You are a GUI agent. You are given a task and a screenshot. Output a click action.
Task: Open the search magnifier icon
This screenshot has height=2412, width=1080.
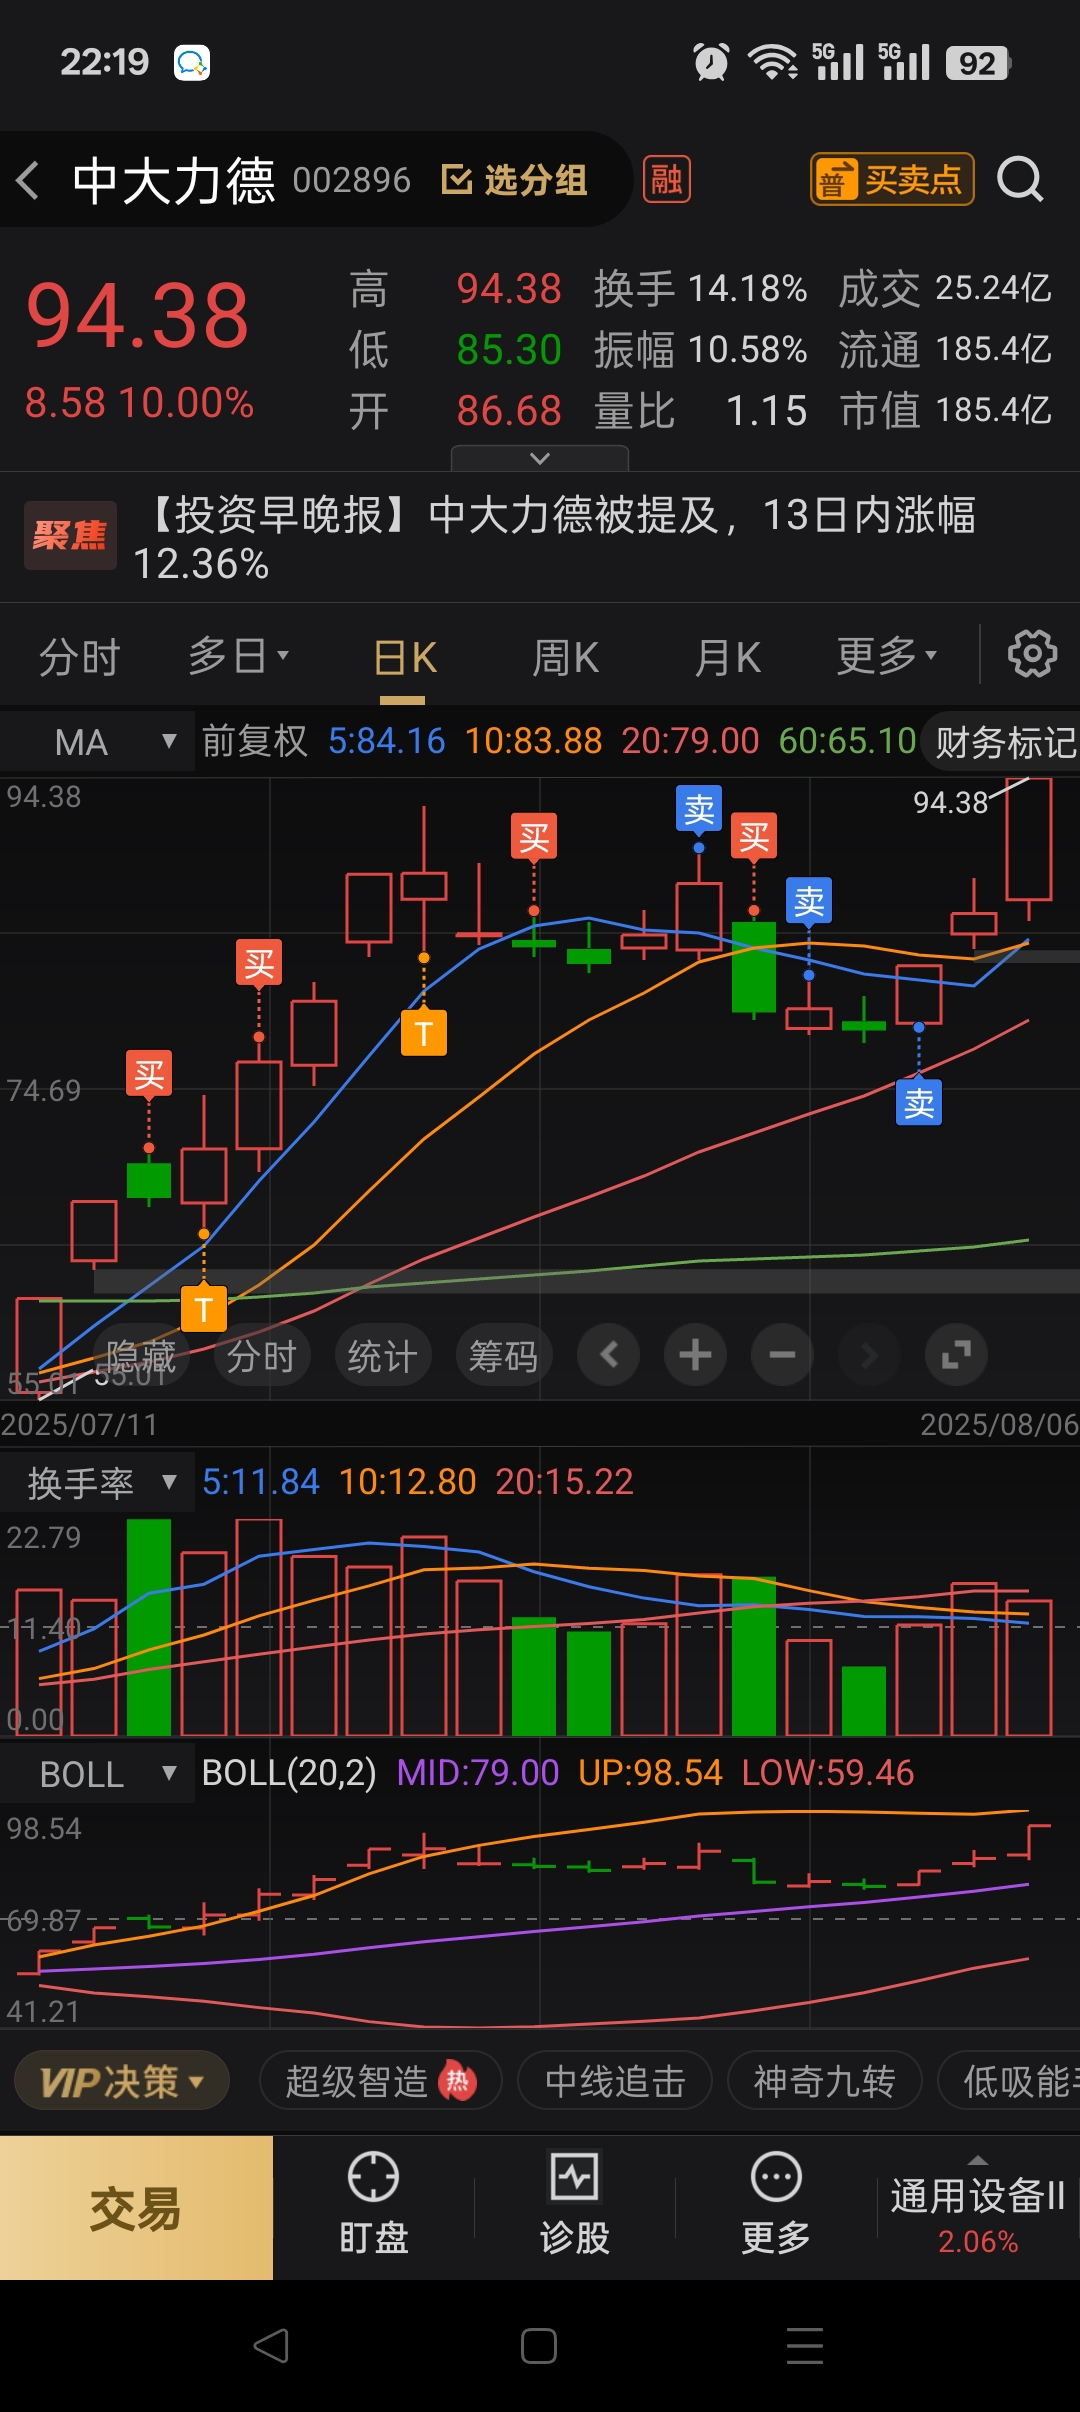pyautogui.click(x=1020, y=180)
